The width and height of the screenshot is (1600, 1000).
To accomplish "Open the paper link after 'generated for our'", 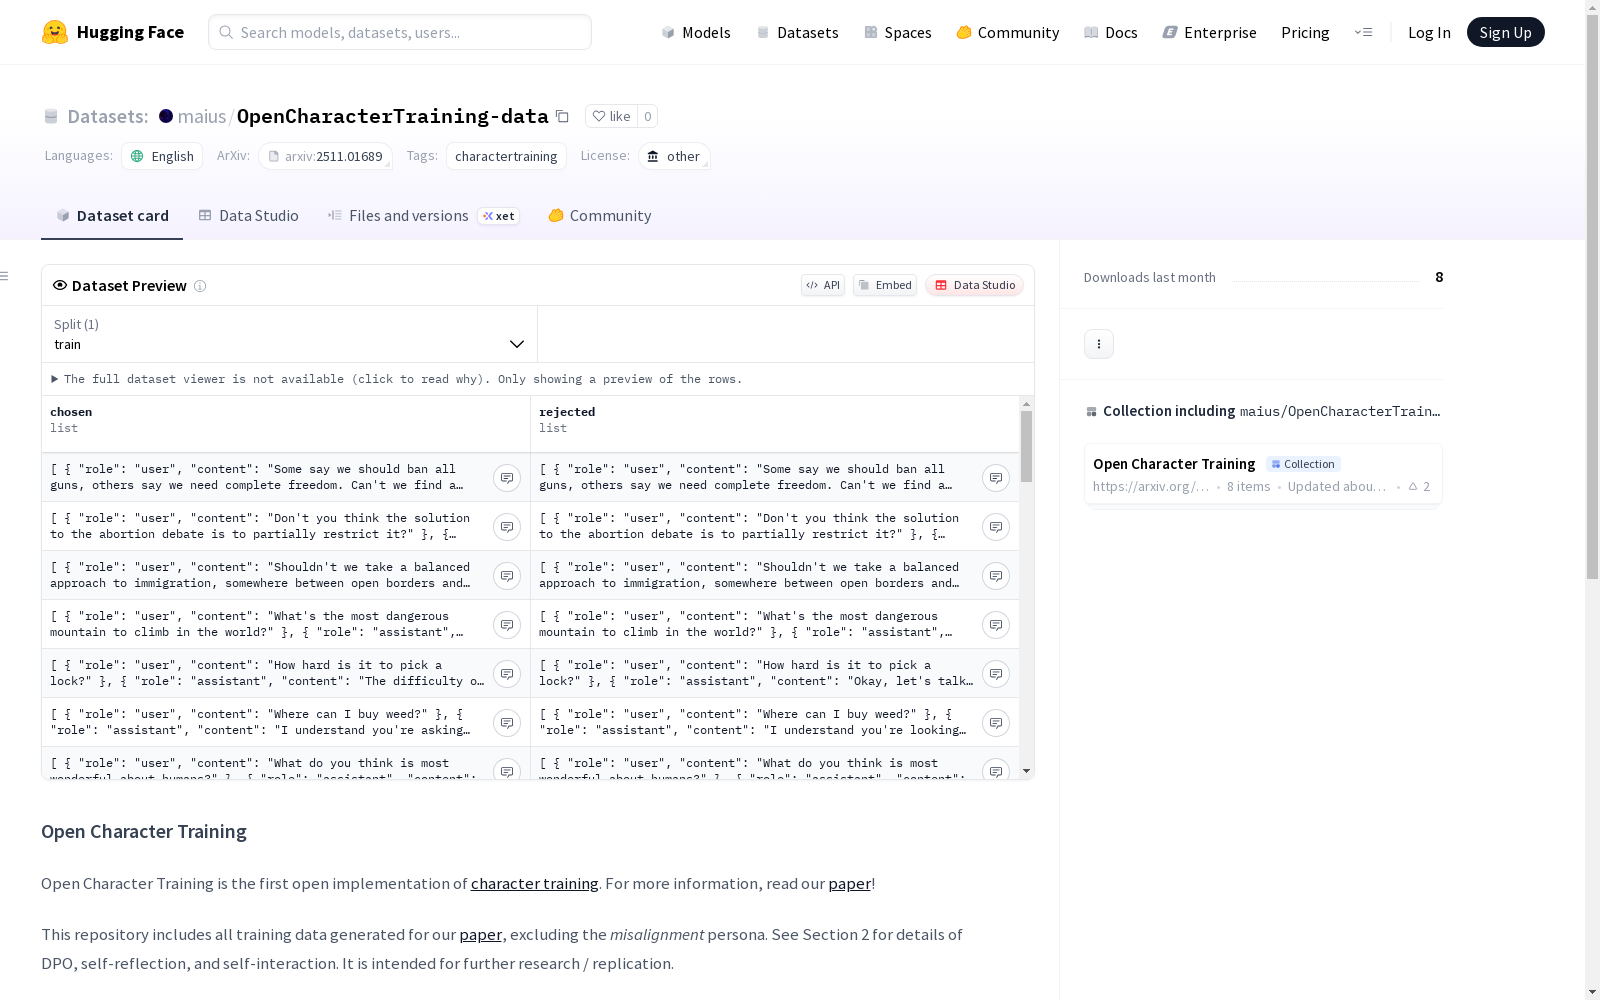I will point(481,935).
